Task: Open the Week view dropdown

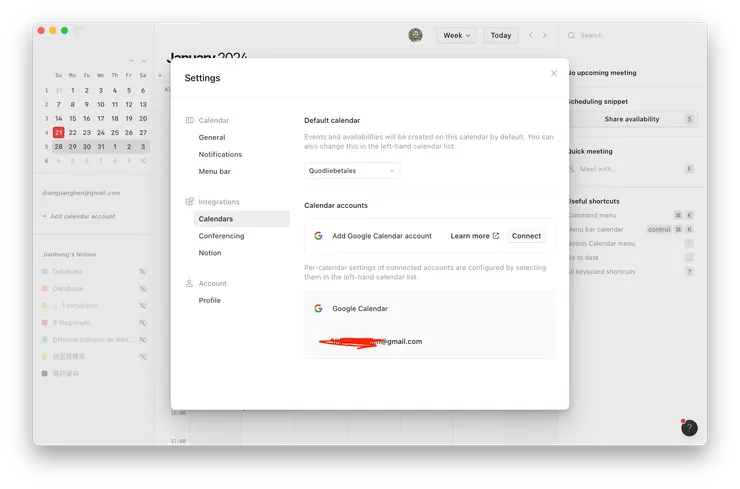Action: (x=456, y=35)
